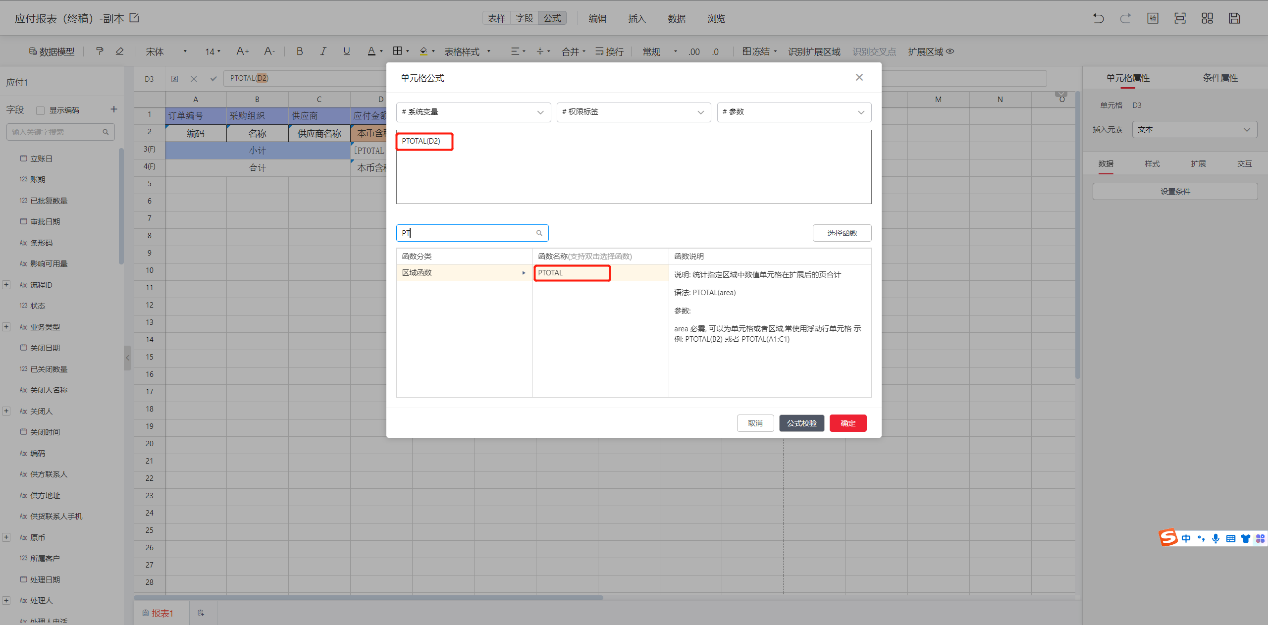1268x625 pixels.
Task: Open the 冻结 freeze dropdown
Action: click(x=761, y=51)
